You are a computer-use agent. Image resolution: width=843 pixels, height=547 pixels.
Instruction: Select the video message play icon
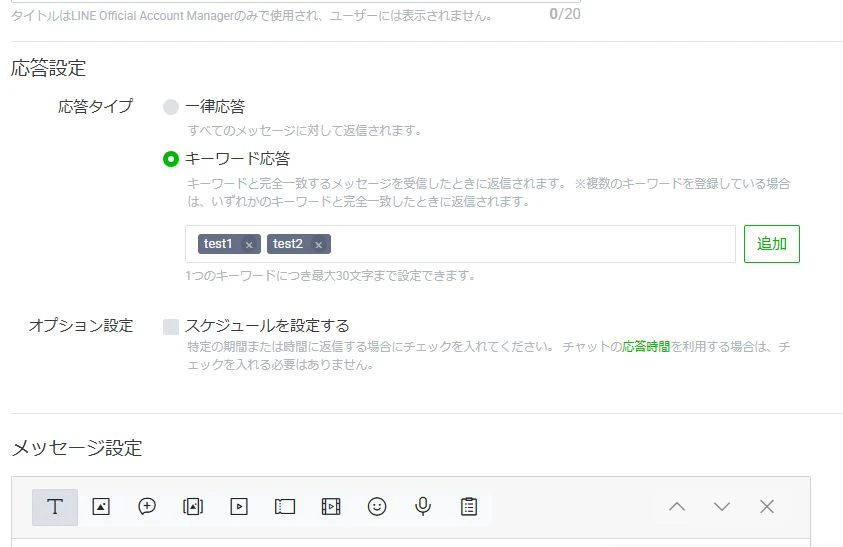239,507
